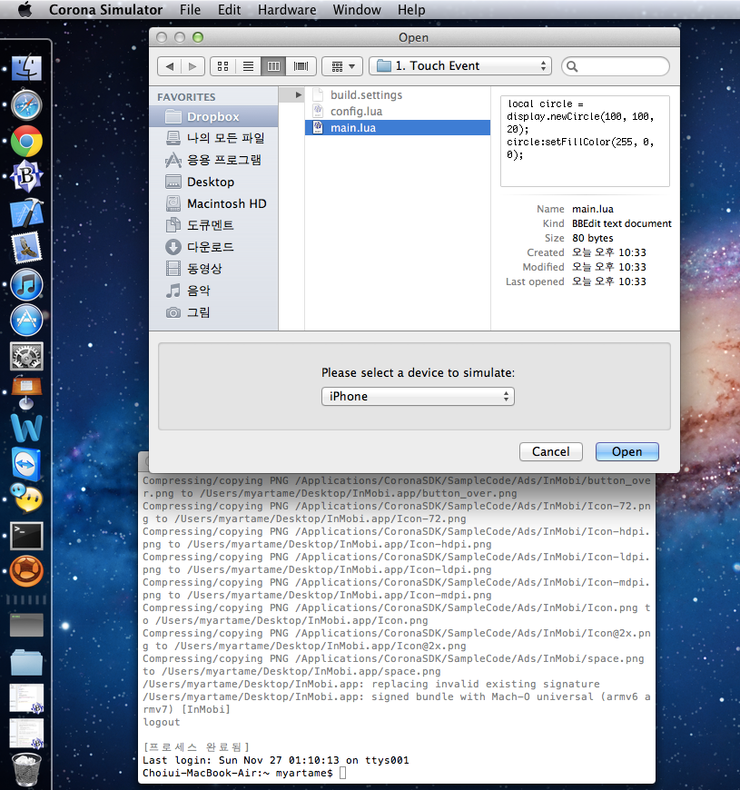Screen dimensions: 740x790
Task: Select Desktop in Favorites sidebar
Action: point(214,182)
